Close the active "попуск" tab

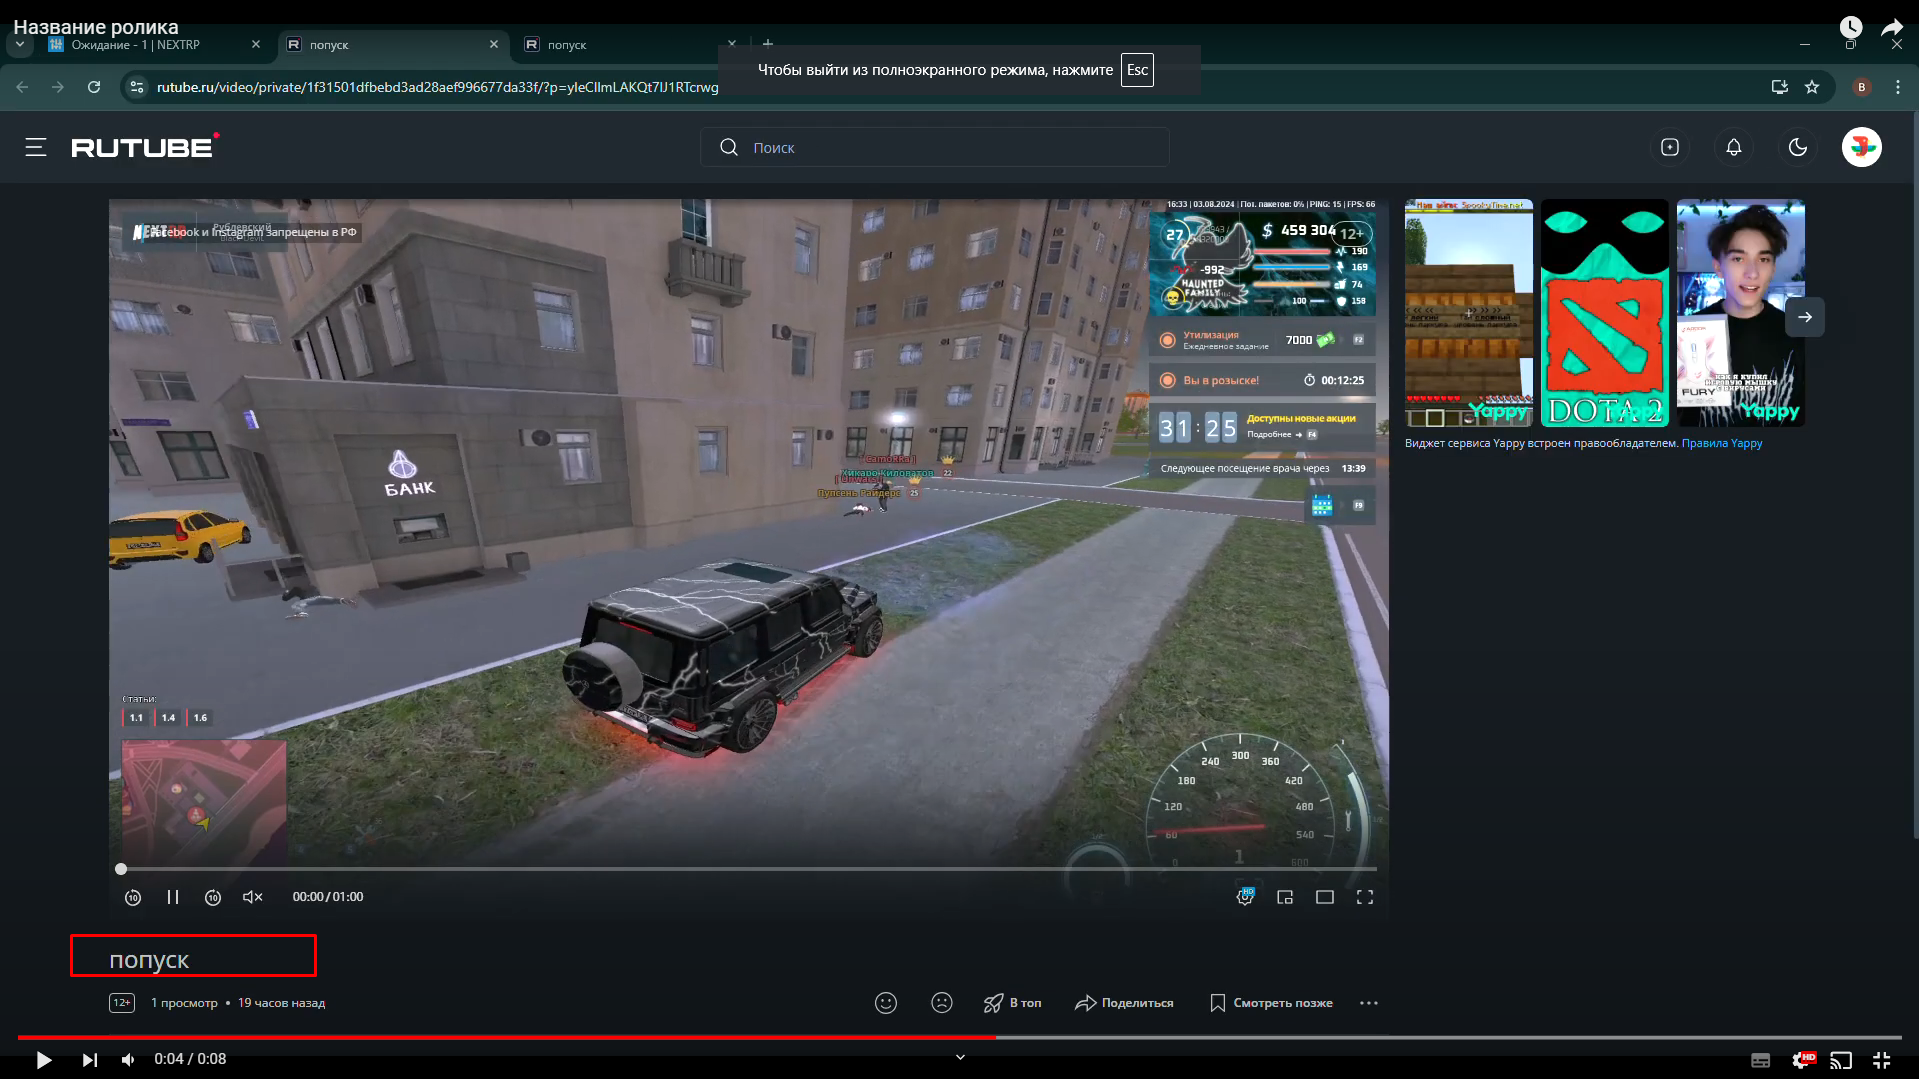[x=494, y=45]
